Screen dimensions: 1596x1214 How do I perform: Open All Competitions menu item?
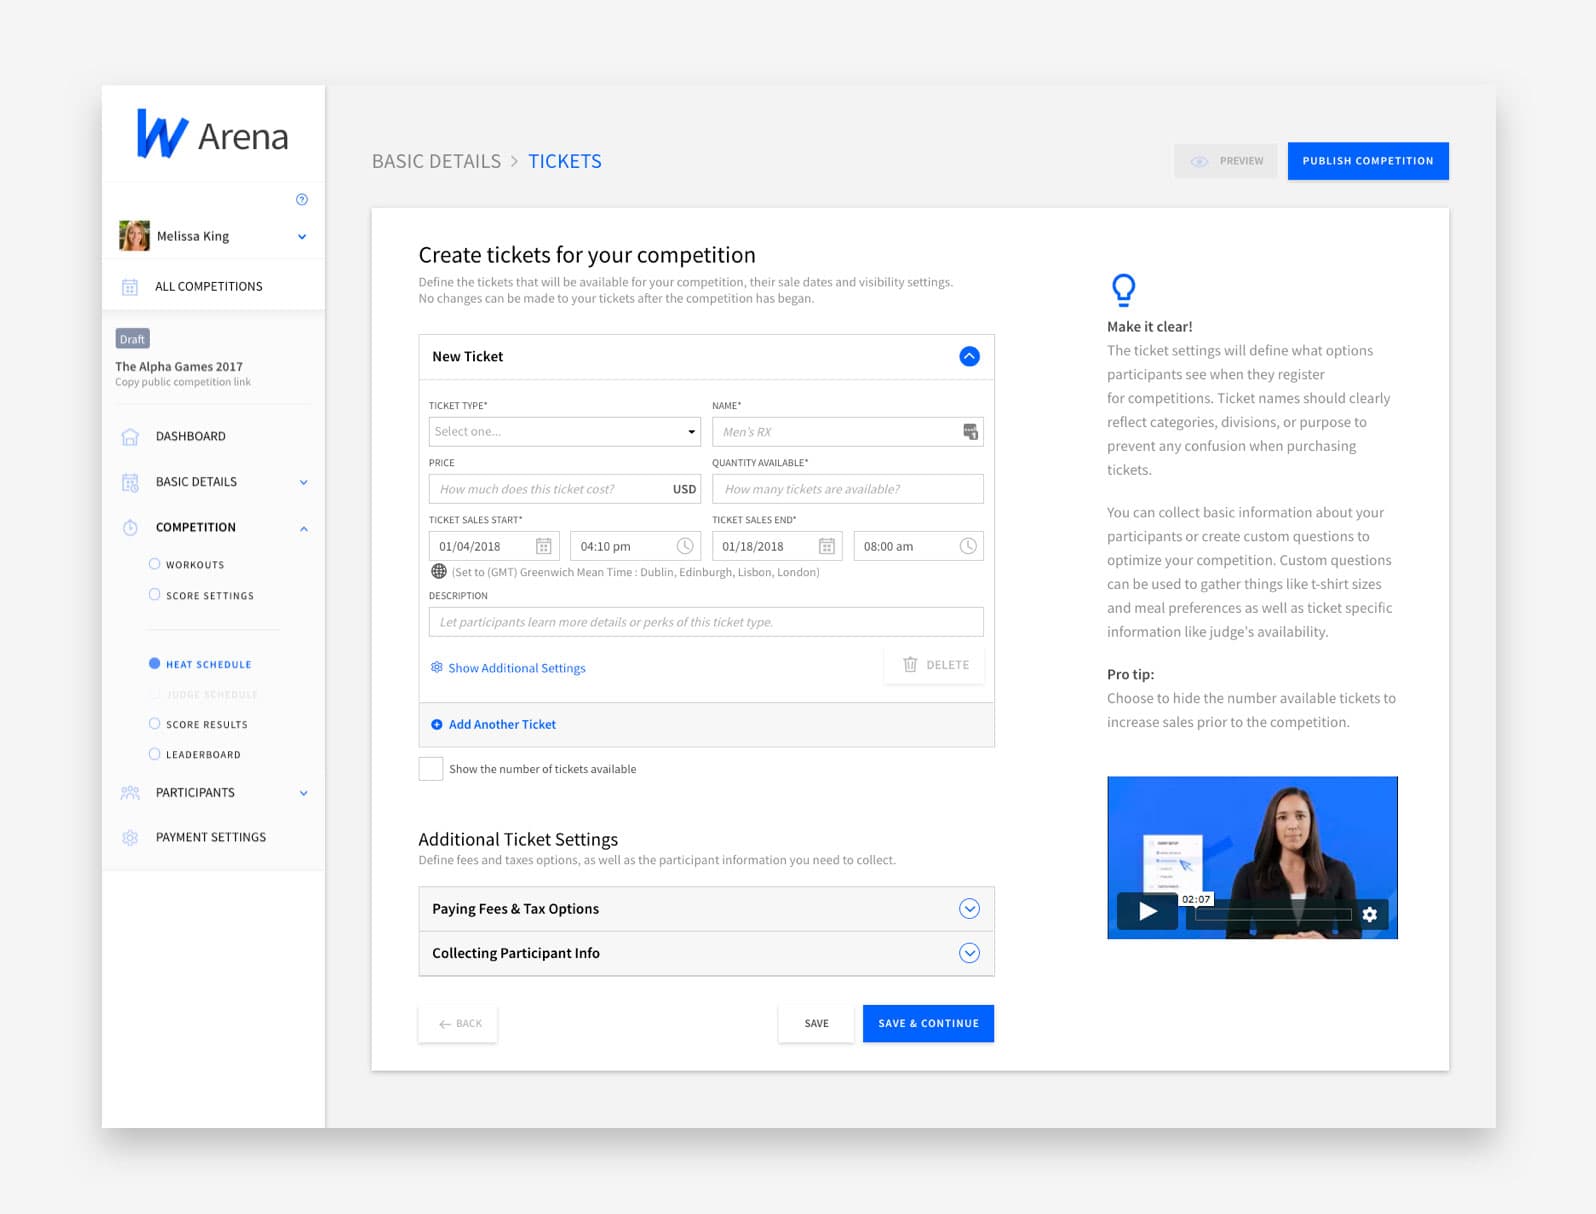click(209, 287)
